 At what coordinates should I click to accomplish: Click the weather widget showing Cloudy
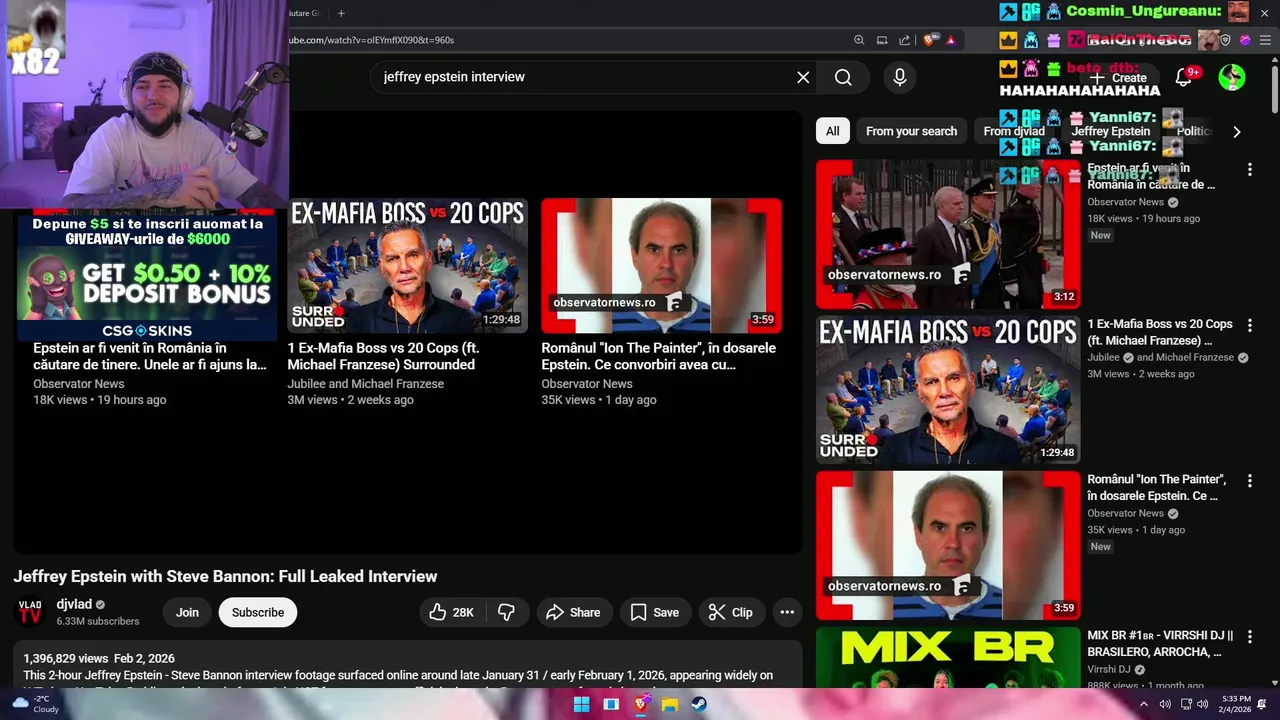[35, 704]
